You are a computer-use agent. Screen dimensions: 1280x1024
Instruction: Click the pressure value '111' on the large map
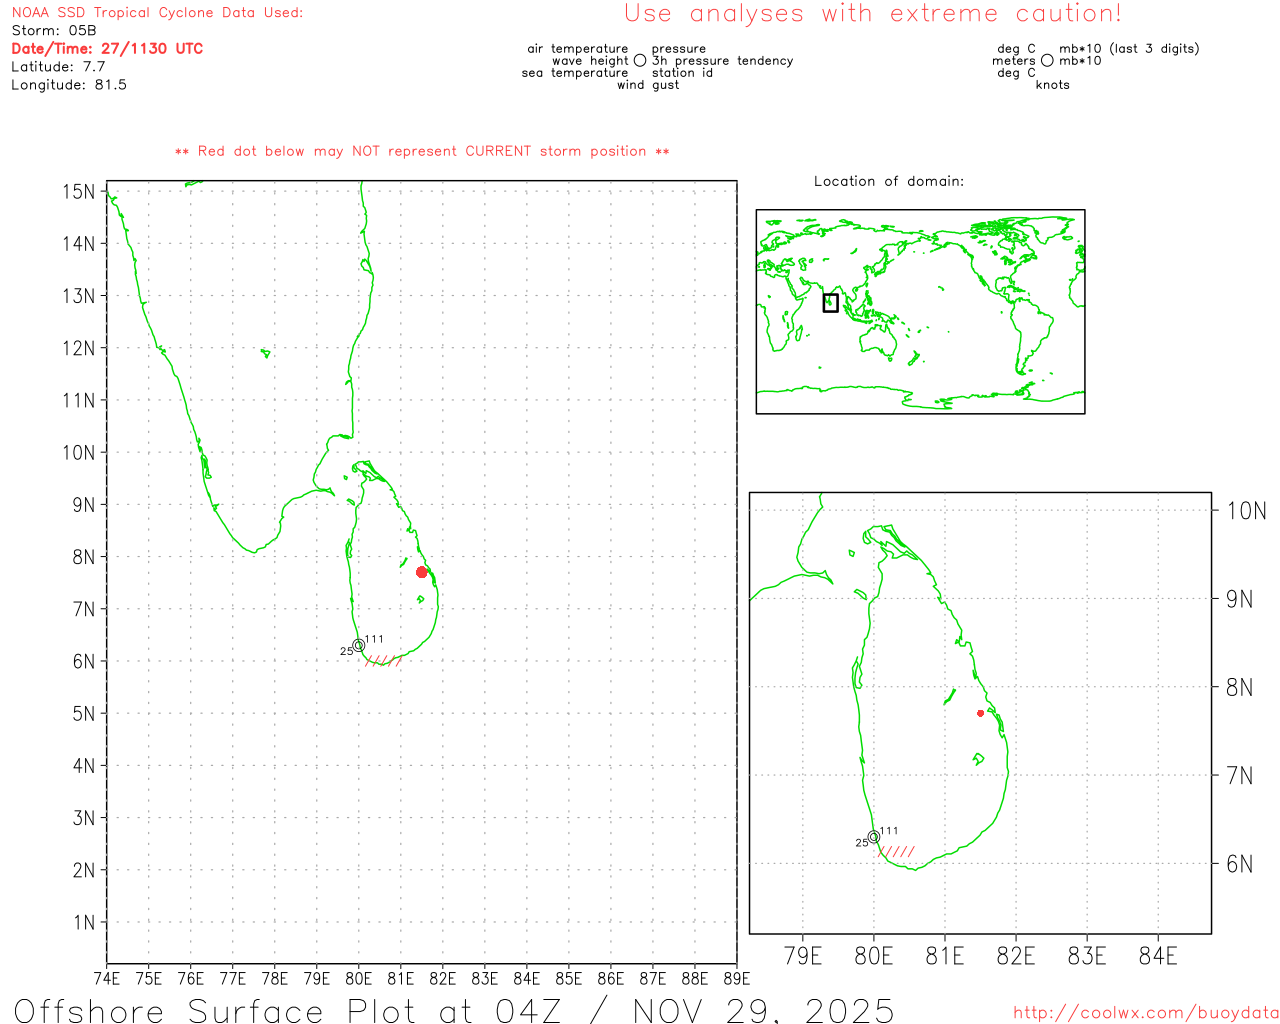pos(374,639)
